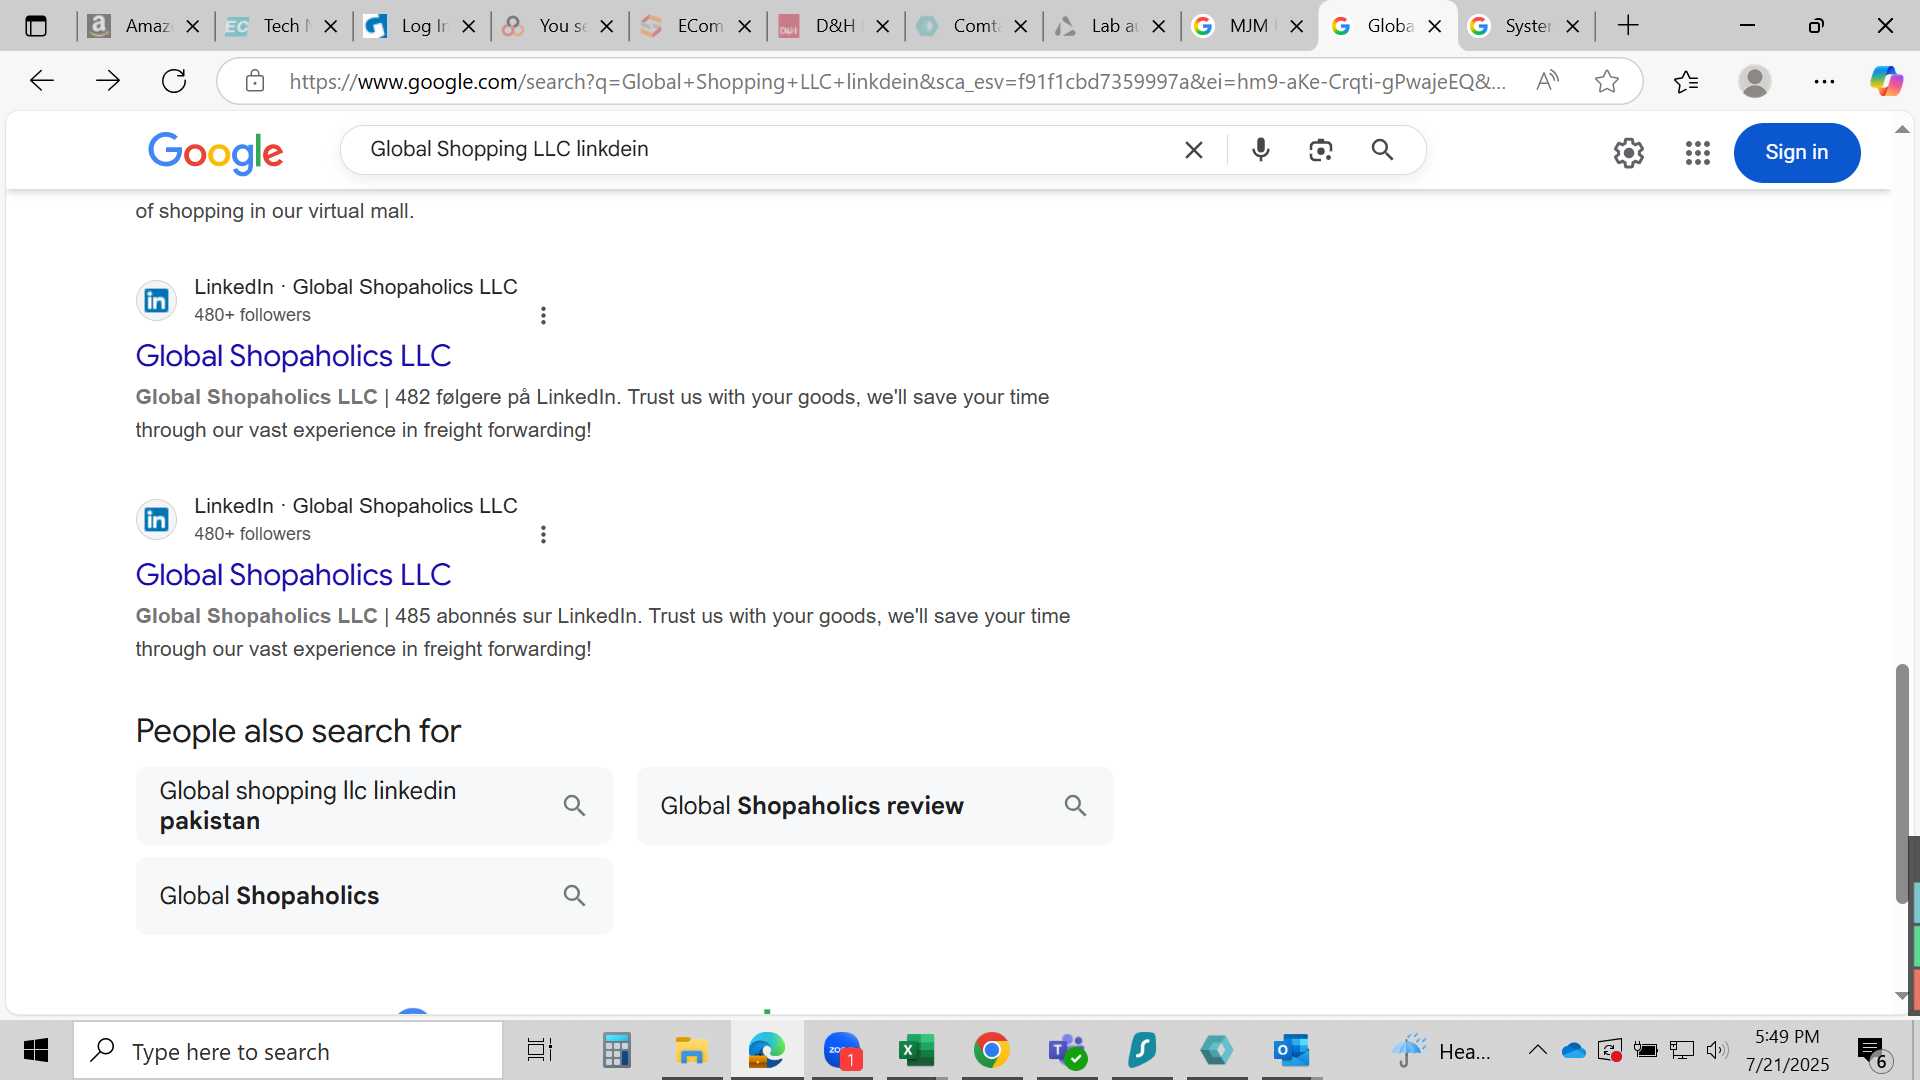
Task: Open Microsoft Teams from the taskbar
Action: (1067, 1050)
